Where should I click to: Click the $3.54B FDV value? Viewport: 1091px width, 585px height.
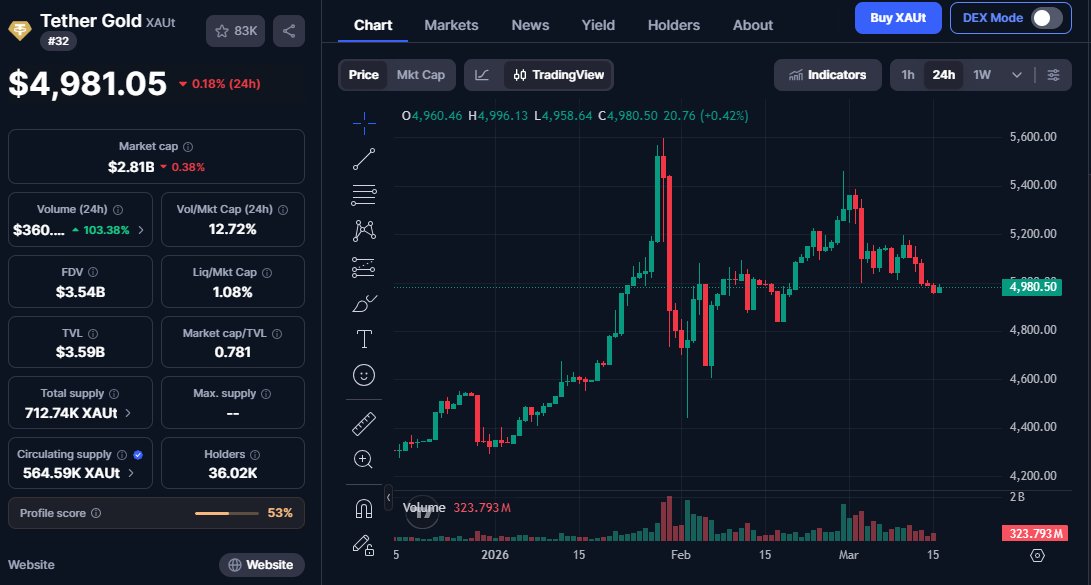click(x=81, y=292)
